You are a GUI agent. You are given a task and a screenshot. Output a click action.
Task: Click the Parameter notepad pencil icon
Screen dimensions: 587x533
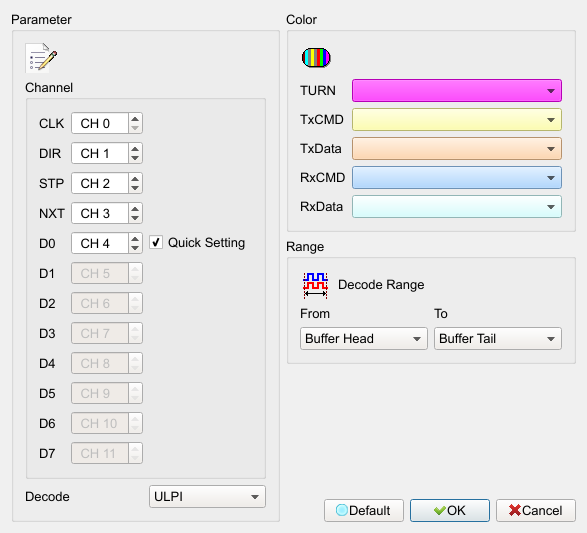pos(41,58)
